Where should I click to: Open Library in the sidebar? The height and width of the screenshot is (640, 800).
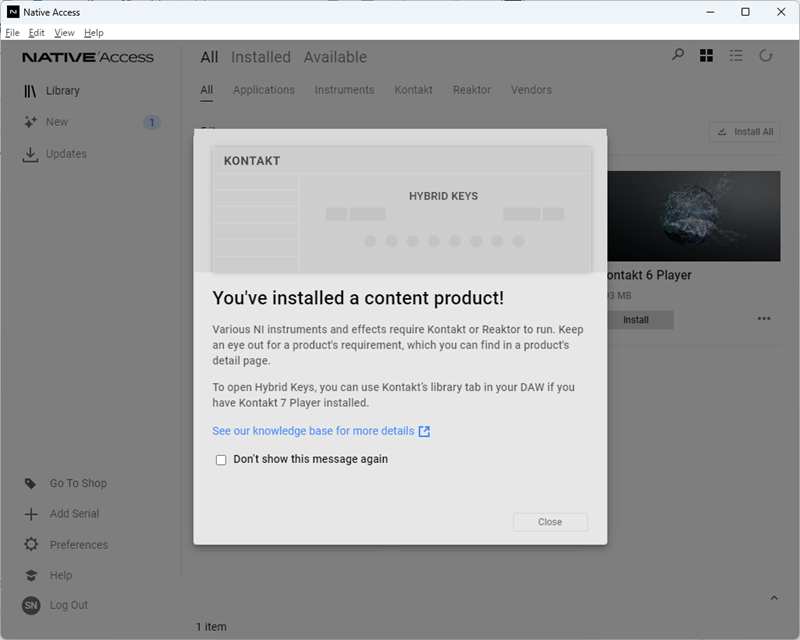63,91
